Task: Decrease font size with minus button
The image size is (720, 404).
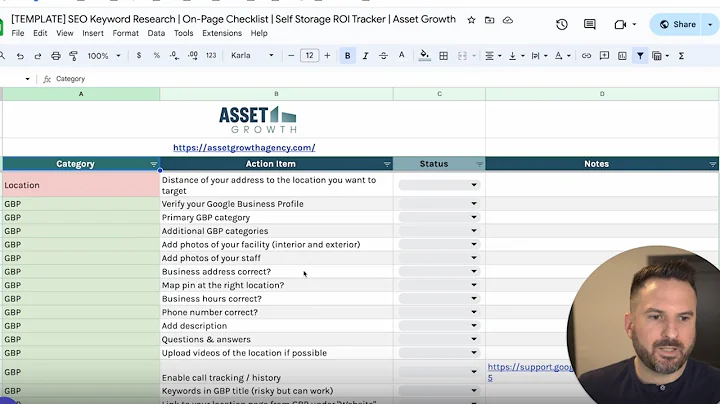Action: pyautogui.click(x=291, y=56)
